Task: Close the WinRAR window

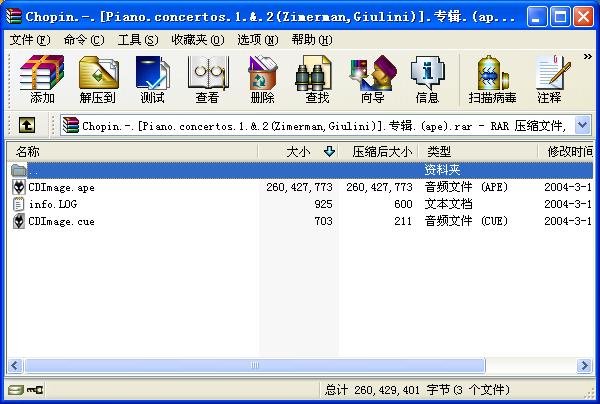Action: 584,17
